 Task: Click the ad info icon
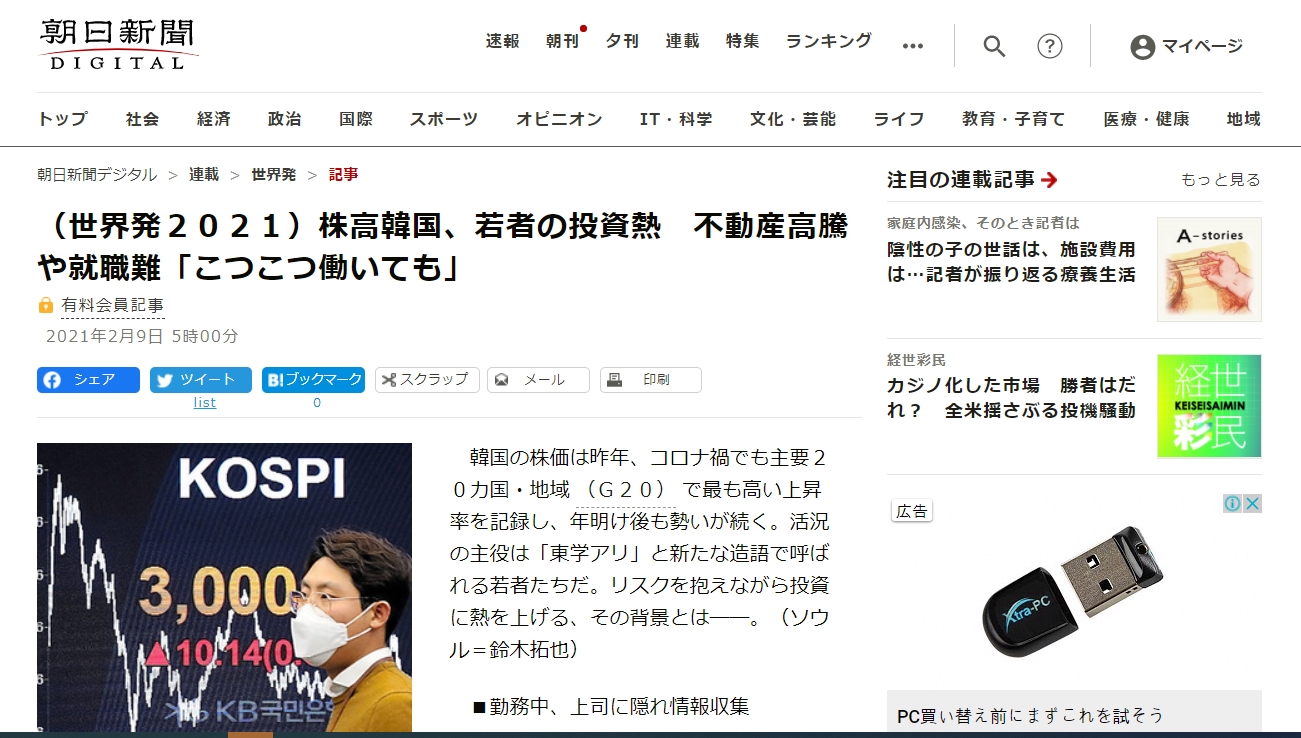click(1233, 503)
